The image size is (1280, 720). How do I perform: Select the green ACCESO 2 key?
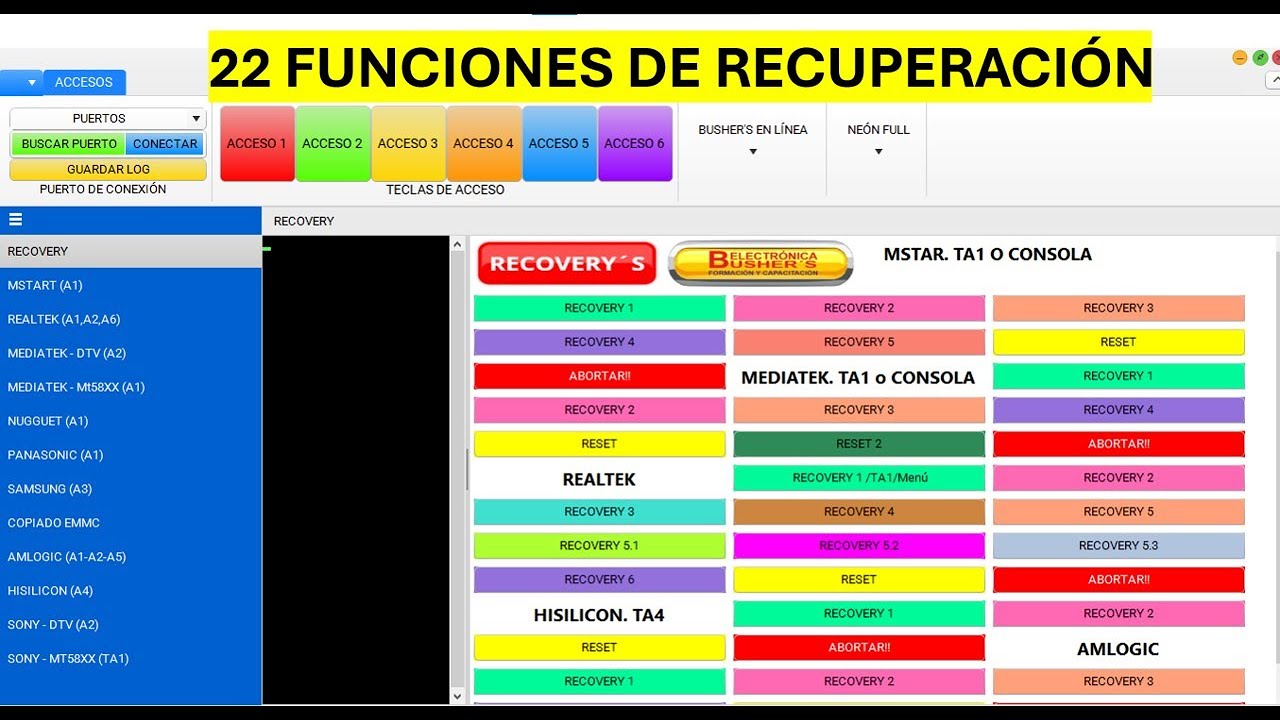coord(332,144)
